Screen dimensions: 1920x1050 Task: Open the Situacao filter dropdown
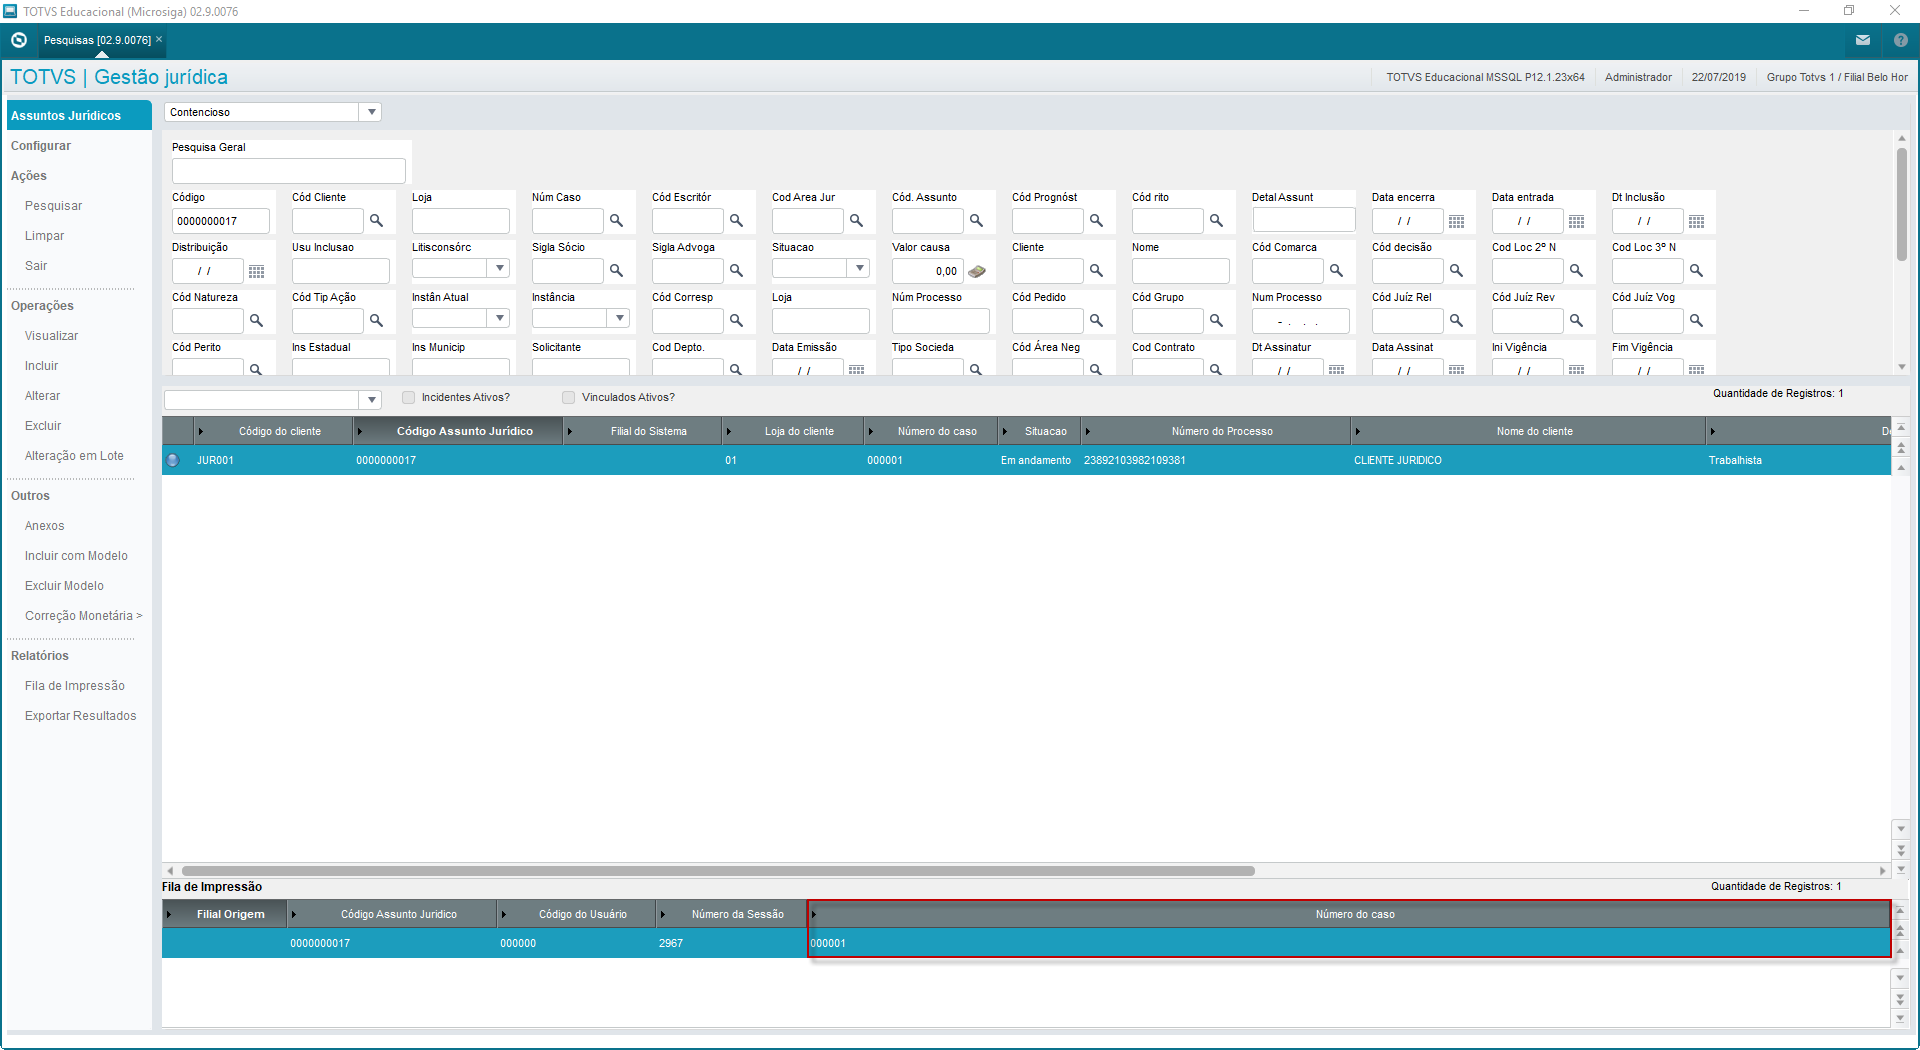click(x=860, y=268)
